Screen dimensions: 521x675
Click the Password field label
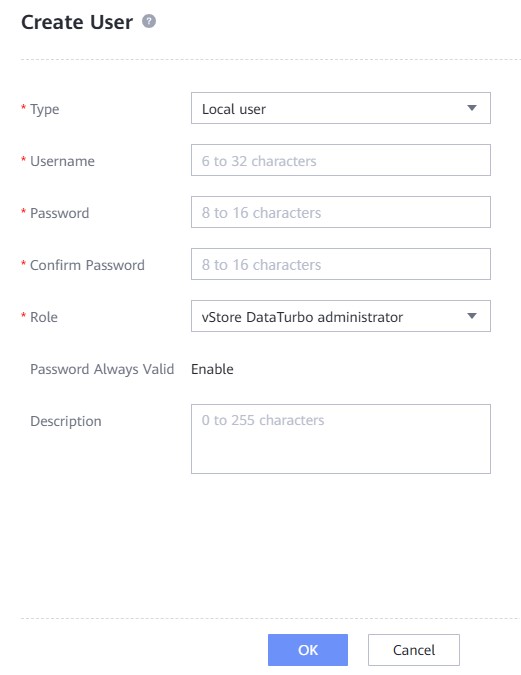pos(59,213)
